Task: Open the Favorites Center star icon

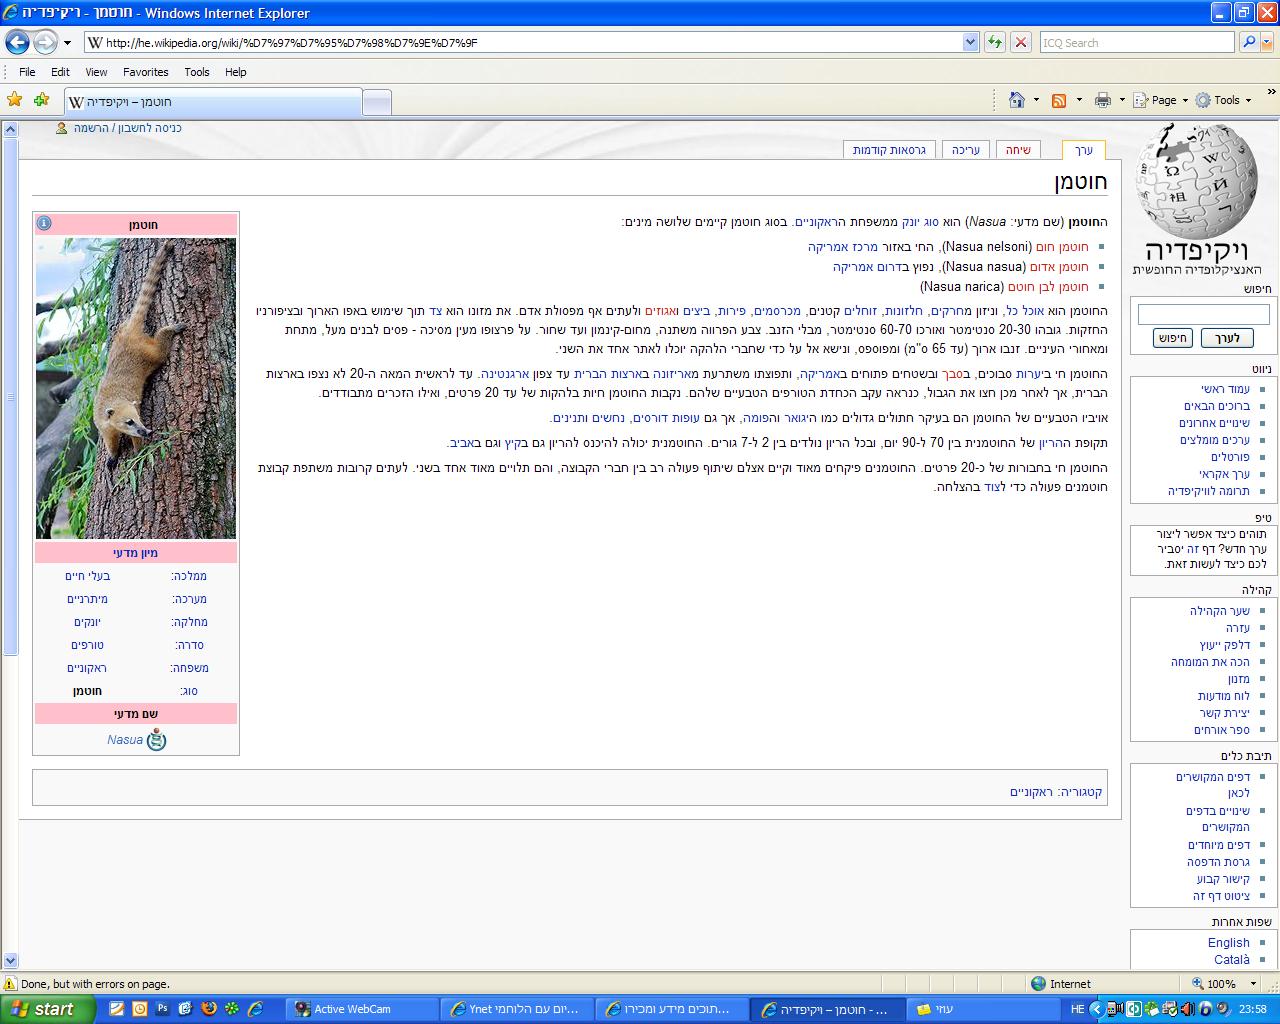Action: tap(14, 100)
